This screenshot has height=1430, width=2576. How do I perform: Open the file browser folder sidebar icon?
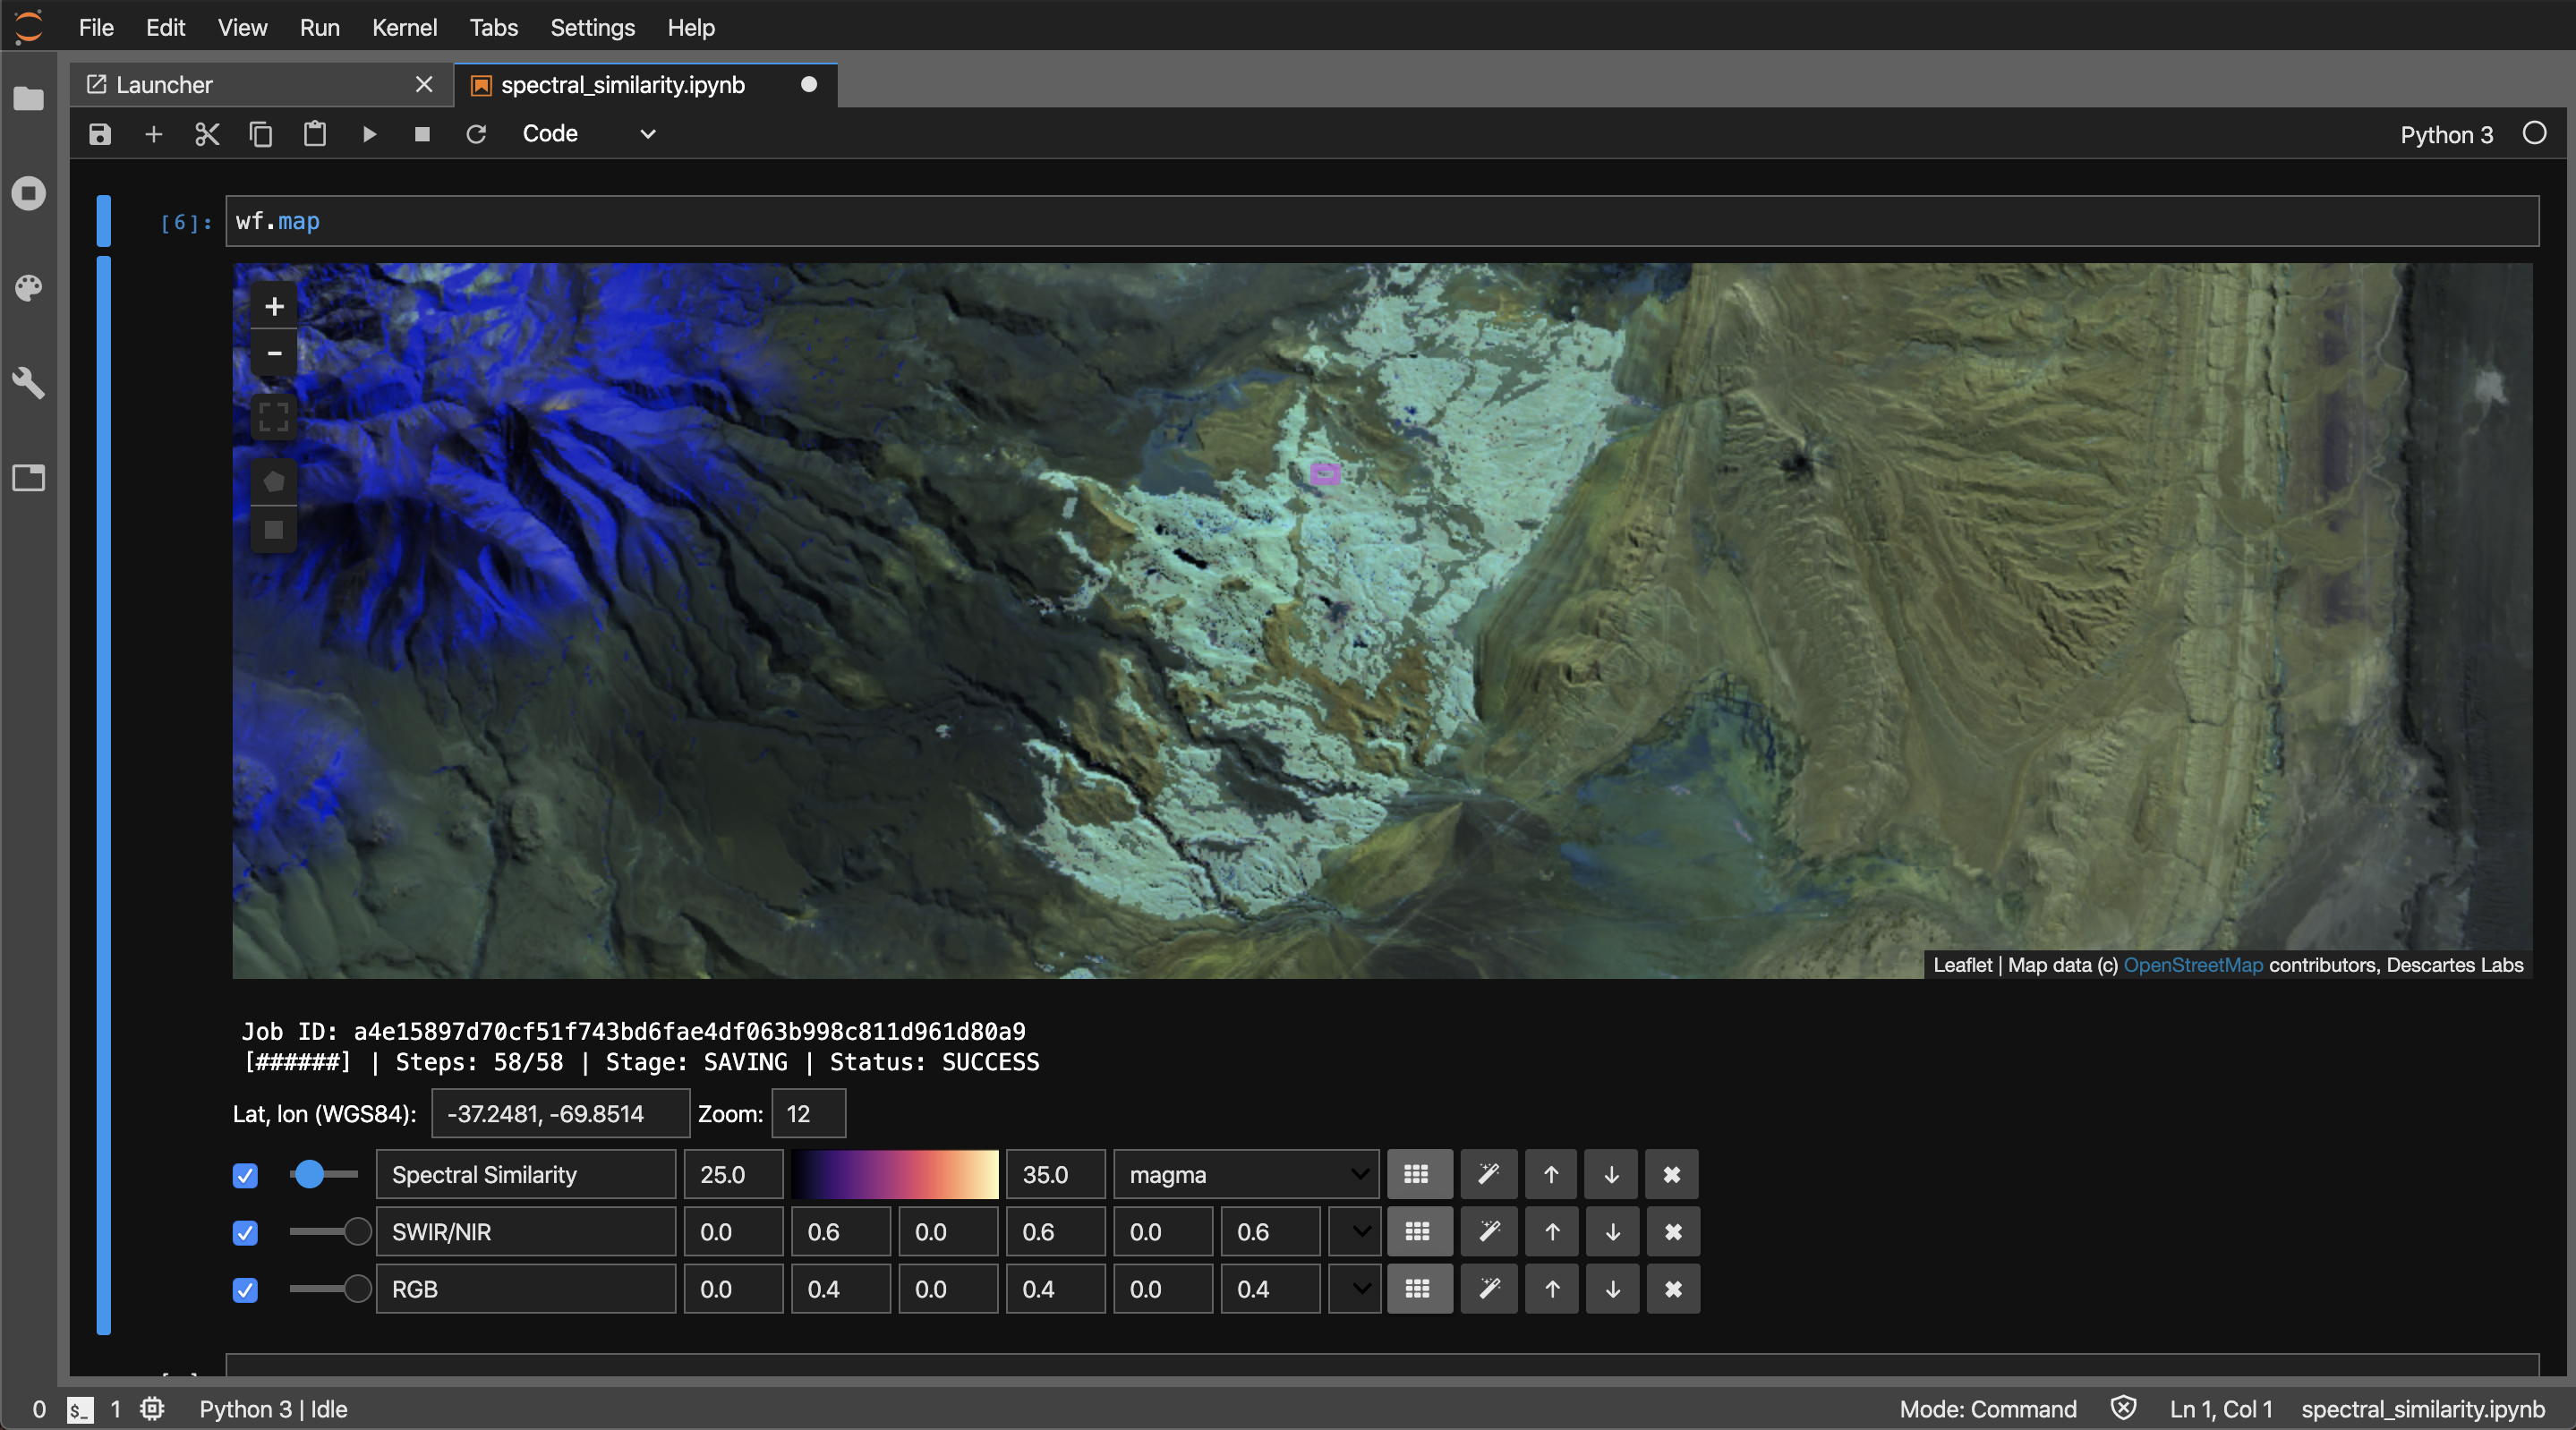29,98
